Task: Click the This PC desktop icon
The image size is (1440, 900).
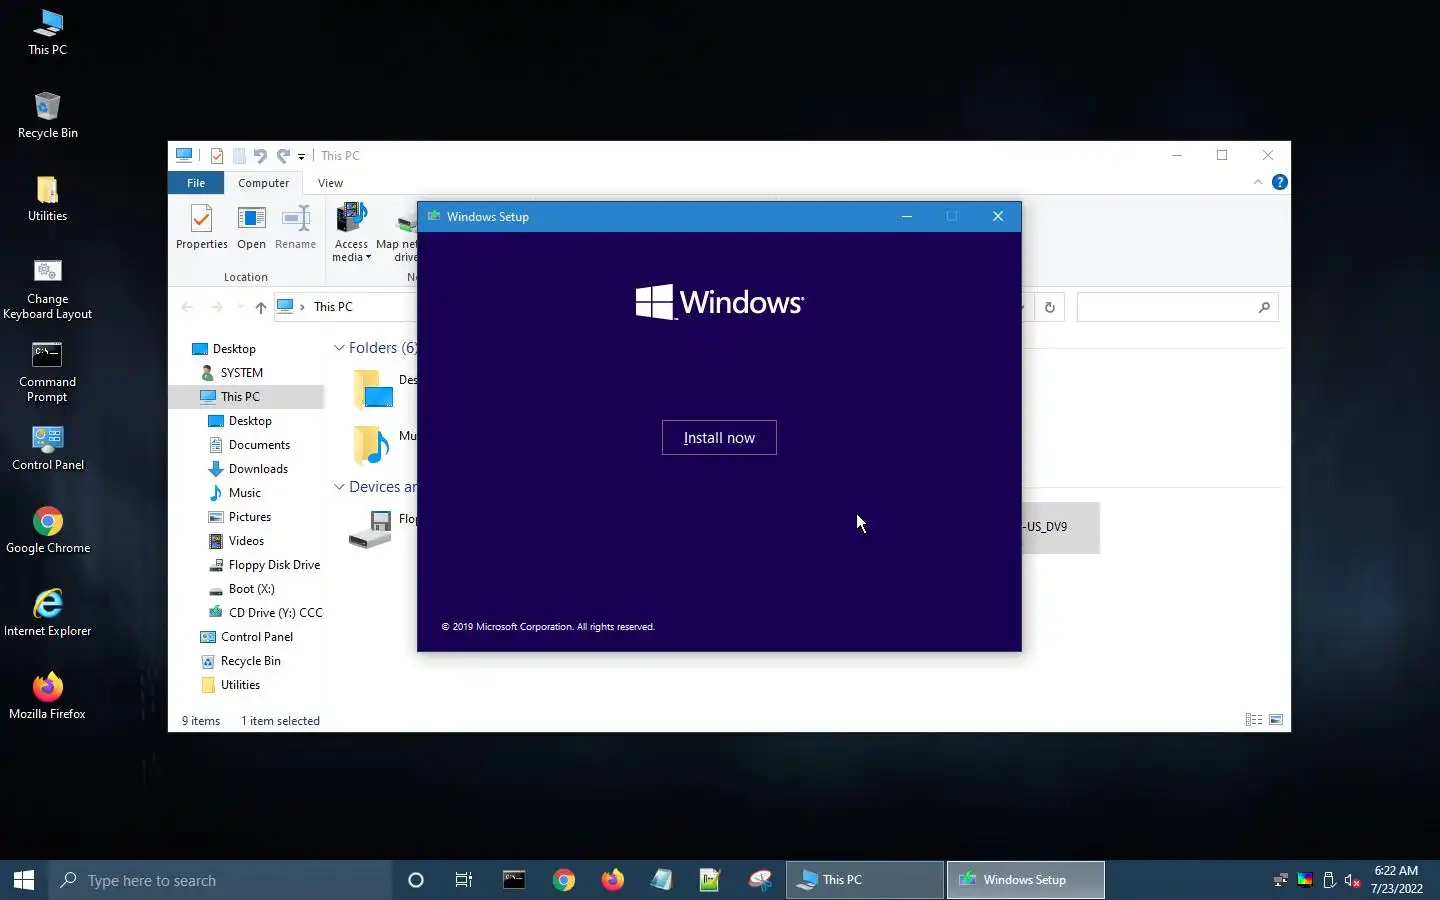Action: 47,32
